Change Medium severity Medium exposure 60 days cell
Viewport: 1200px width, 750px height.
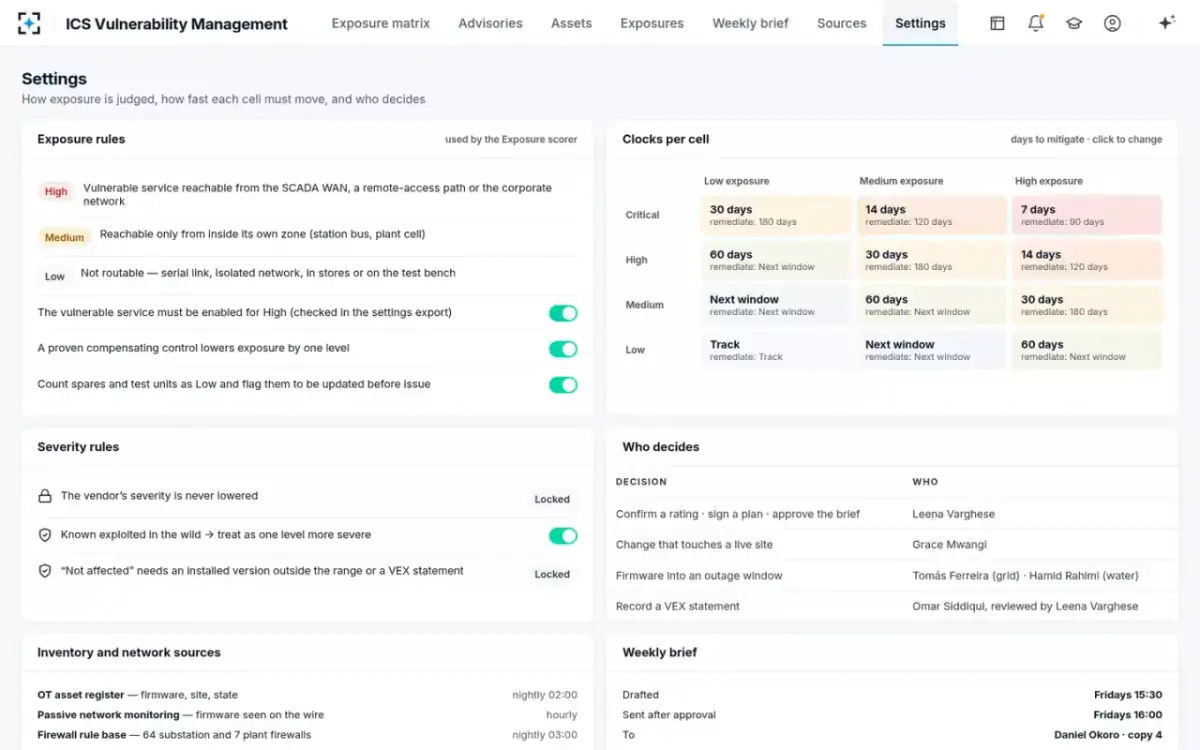(x=931, y=305)
